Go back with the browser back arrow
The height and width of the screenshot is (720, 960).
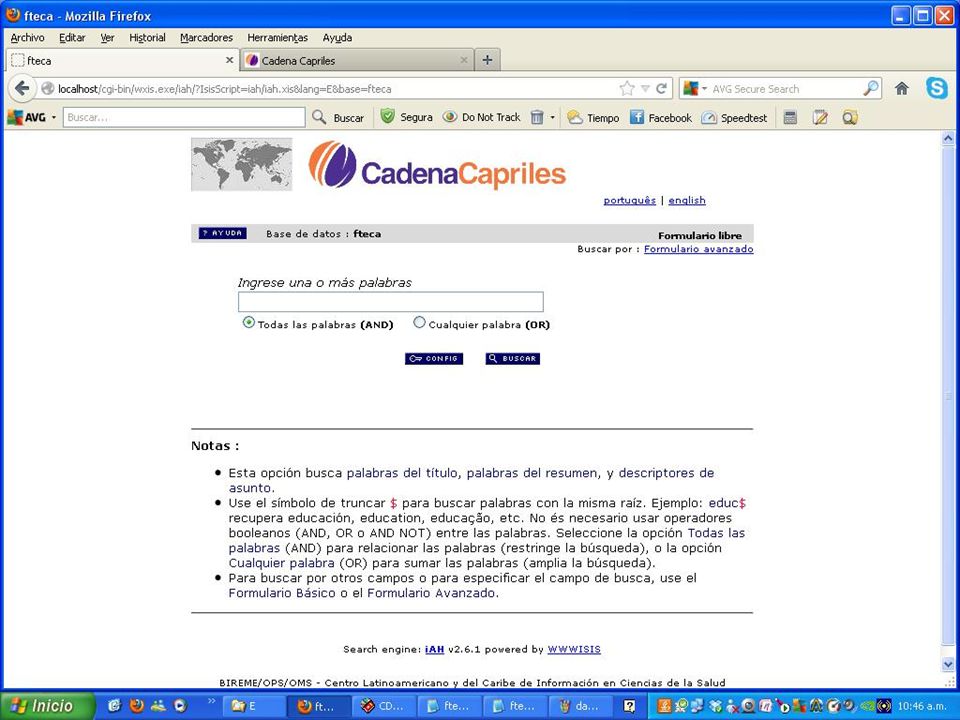pyautogui.click(x=22, y=89)
